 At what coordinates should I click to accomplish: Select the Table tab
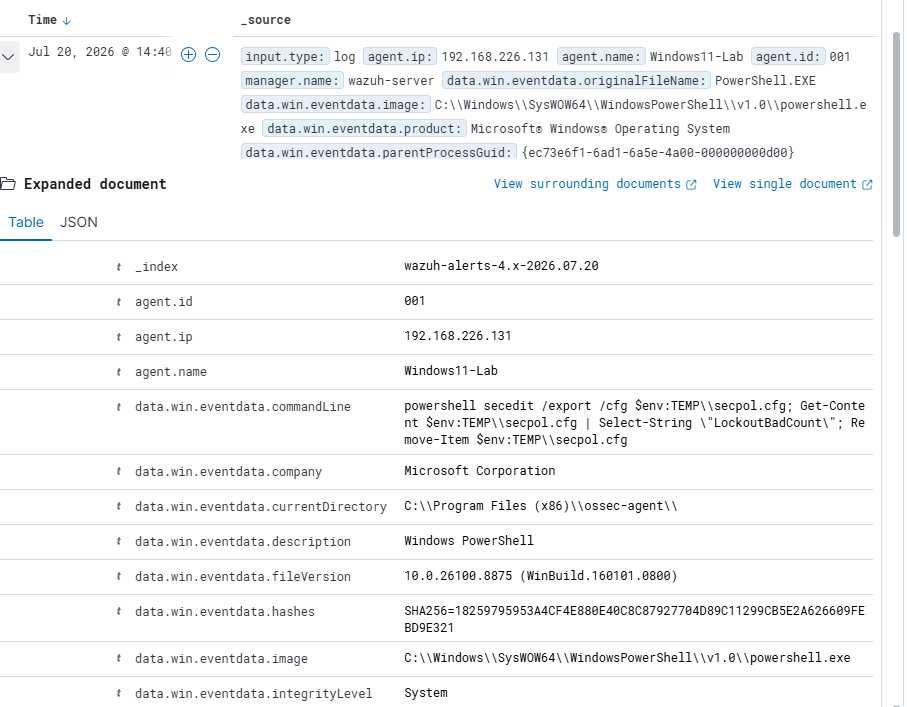[x=26, y=222]
